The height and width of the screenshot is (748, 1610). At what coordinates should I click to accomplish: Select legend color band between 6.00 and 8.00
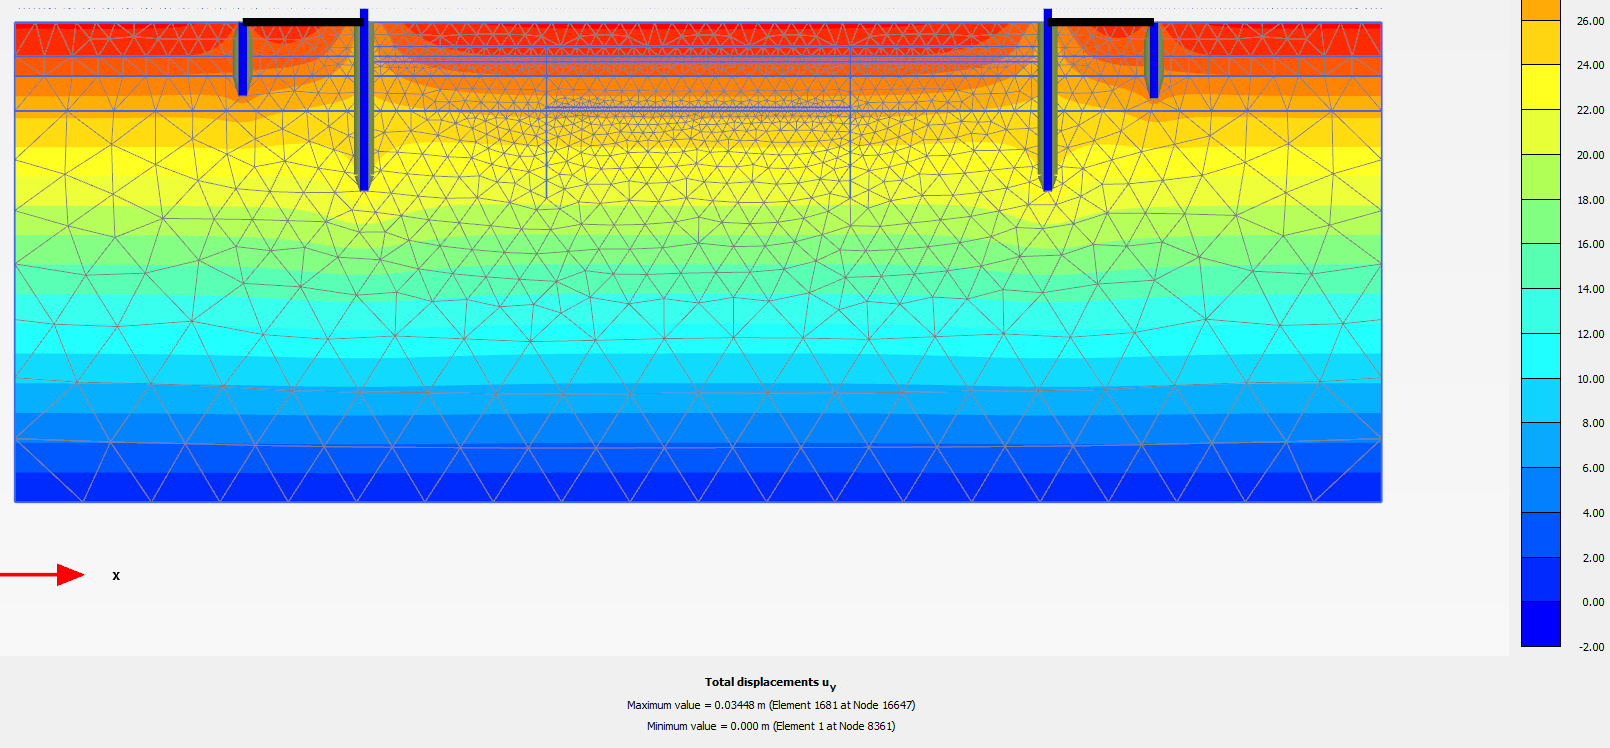1540,445
